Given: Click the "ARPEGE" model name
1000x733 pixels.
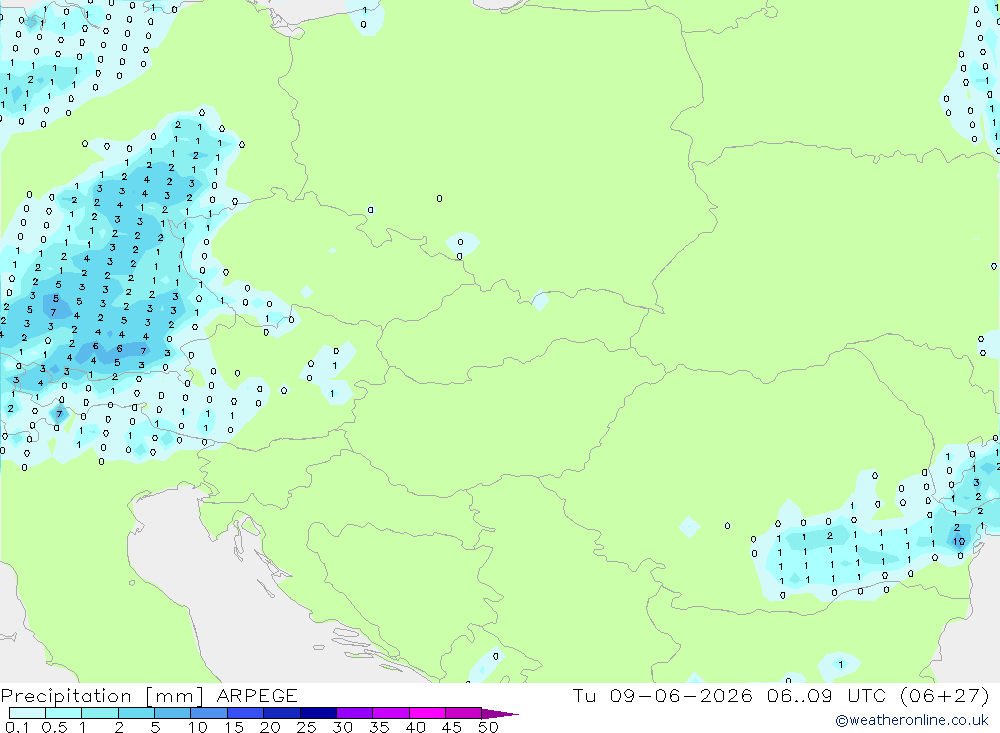Looking at the screenshot, I should pyautogui.click(x=257, y=695).
